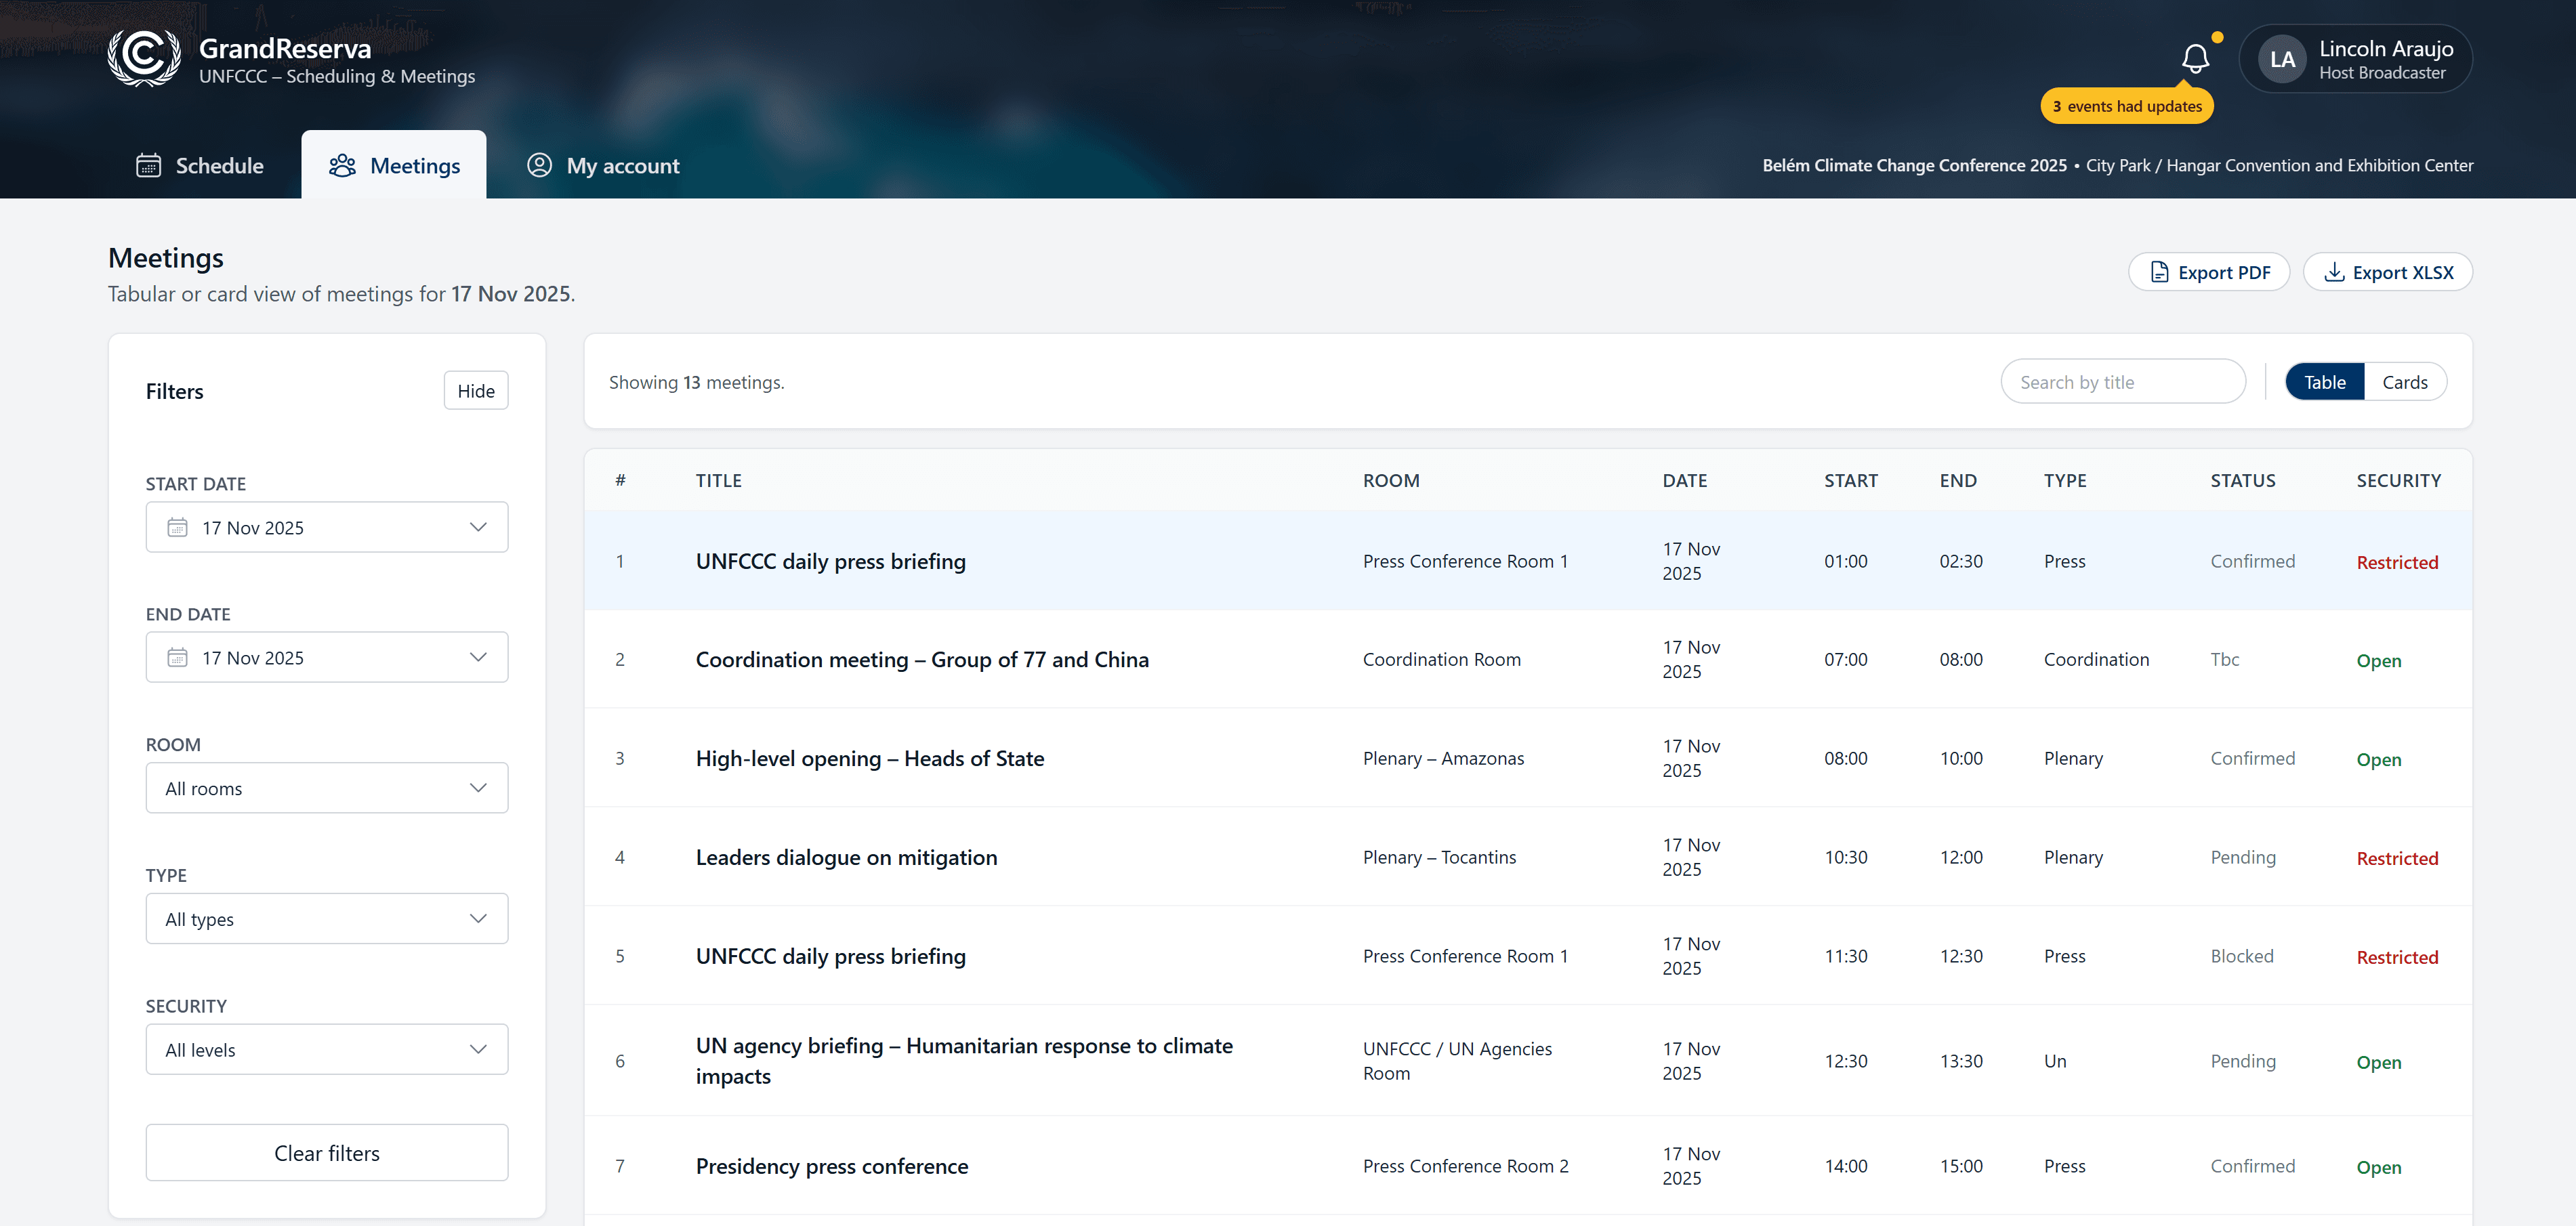Expand the All rooms dropdown
Viewport: 2576px width, 1226px height.
tap(327, 788)
